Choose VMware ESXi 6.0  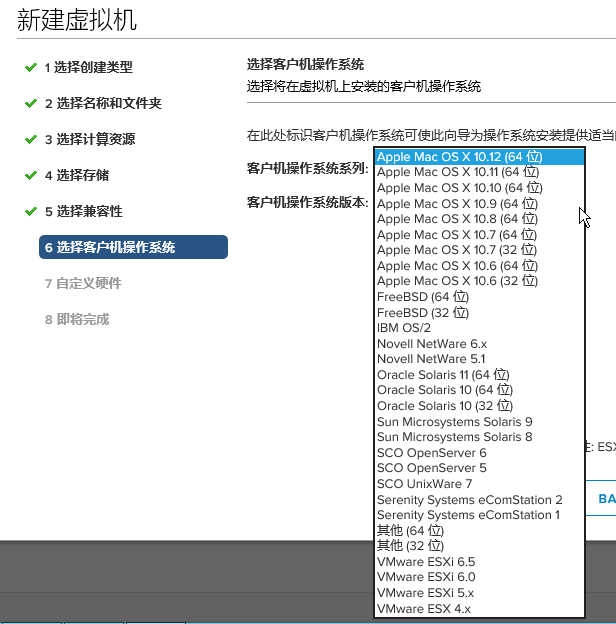point(480,577)
